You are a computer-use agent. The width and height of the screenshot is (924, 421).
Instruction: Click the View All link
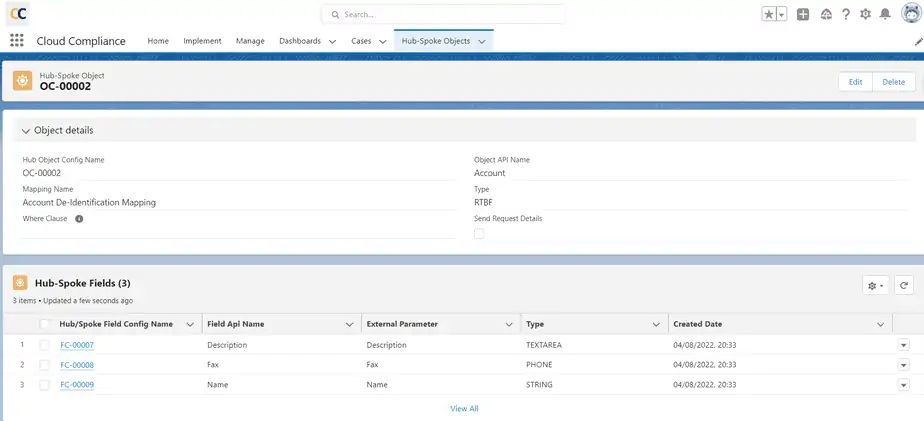(464, 408)
